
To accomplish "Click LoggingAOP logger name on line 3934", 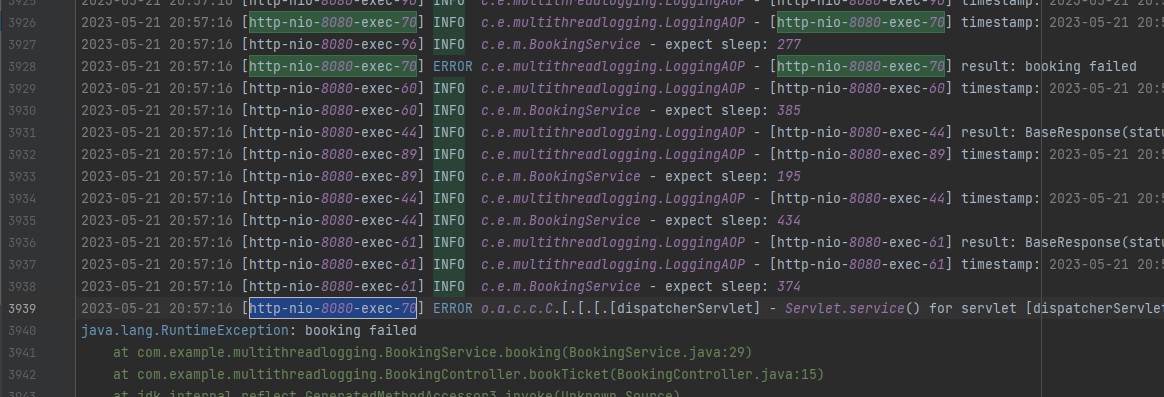I will pos(612,198).
